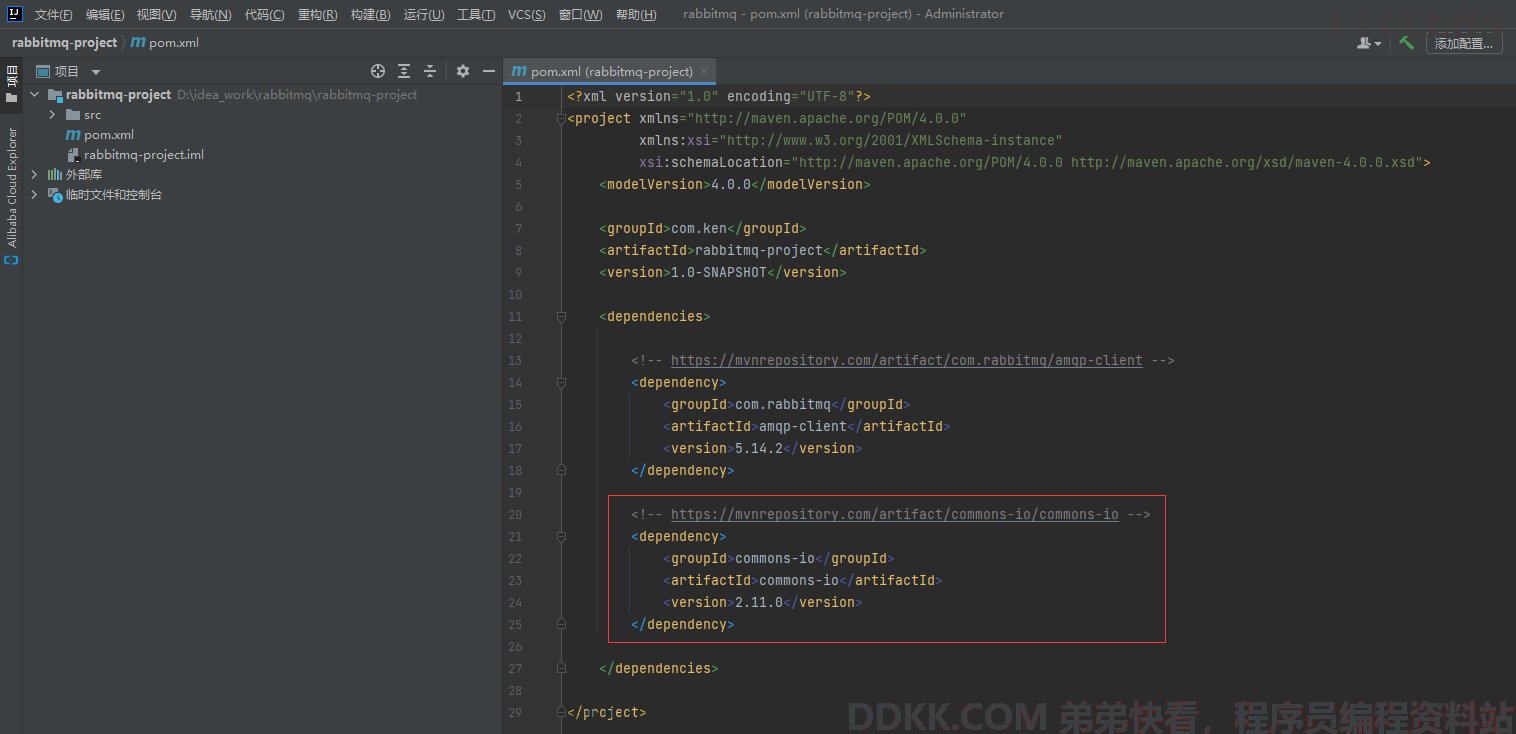Toggle the 项目 tool window side tab
Viewport: 1516px width, 734px height.
11,85
